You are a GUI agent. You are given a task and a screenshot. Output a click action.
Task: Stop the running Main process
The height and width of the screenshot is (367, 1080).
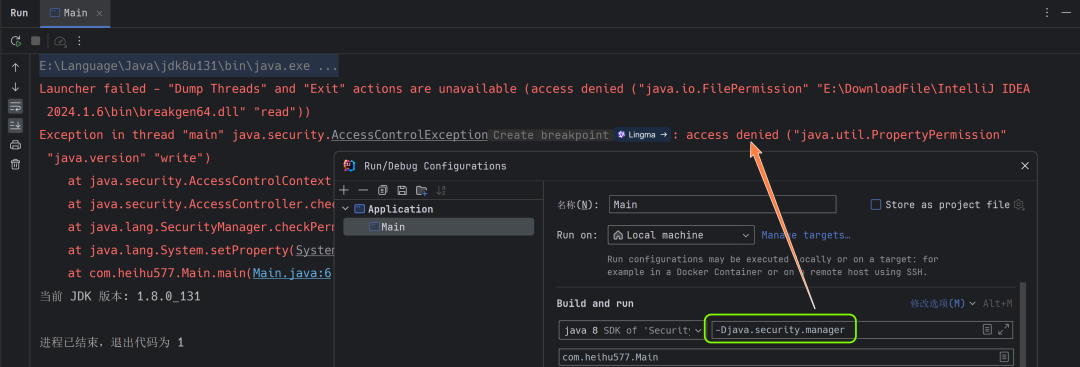tap(36, 41)
